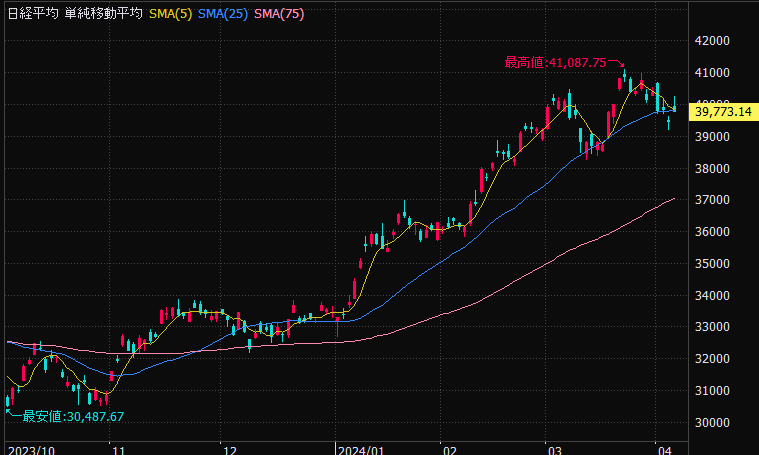Click the 39000 price axis label

click(712, 136)
